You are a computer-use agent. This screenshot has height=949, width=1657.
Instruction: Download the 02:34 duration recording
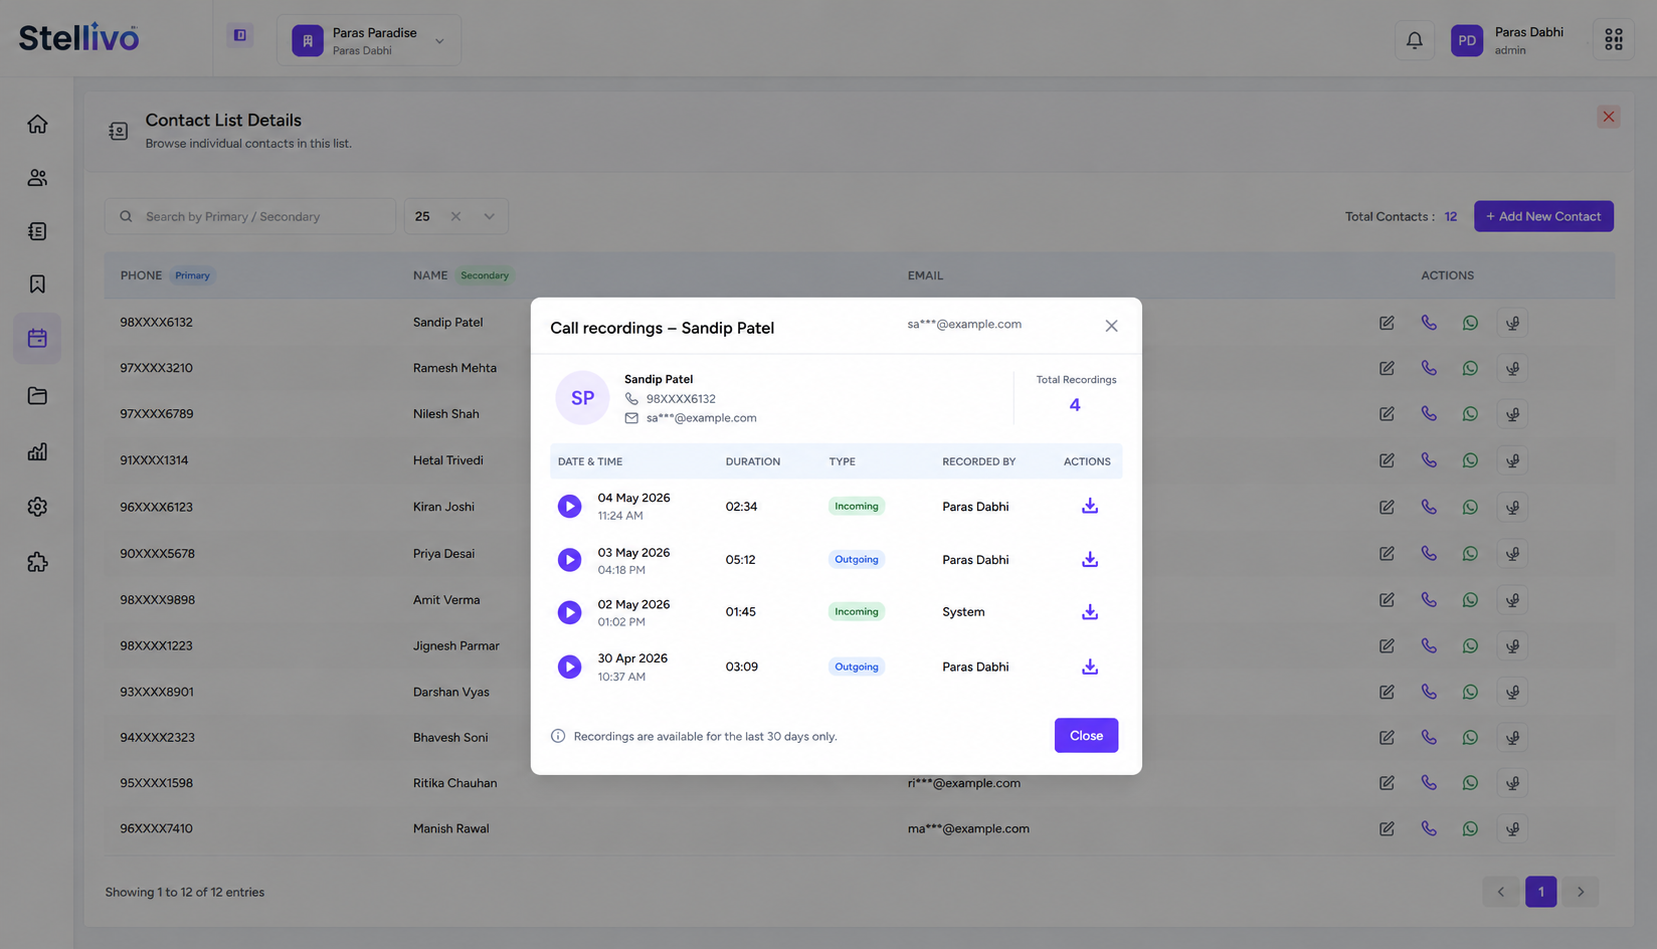click(1089, 506)
